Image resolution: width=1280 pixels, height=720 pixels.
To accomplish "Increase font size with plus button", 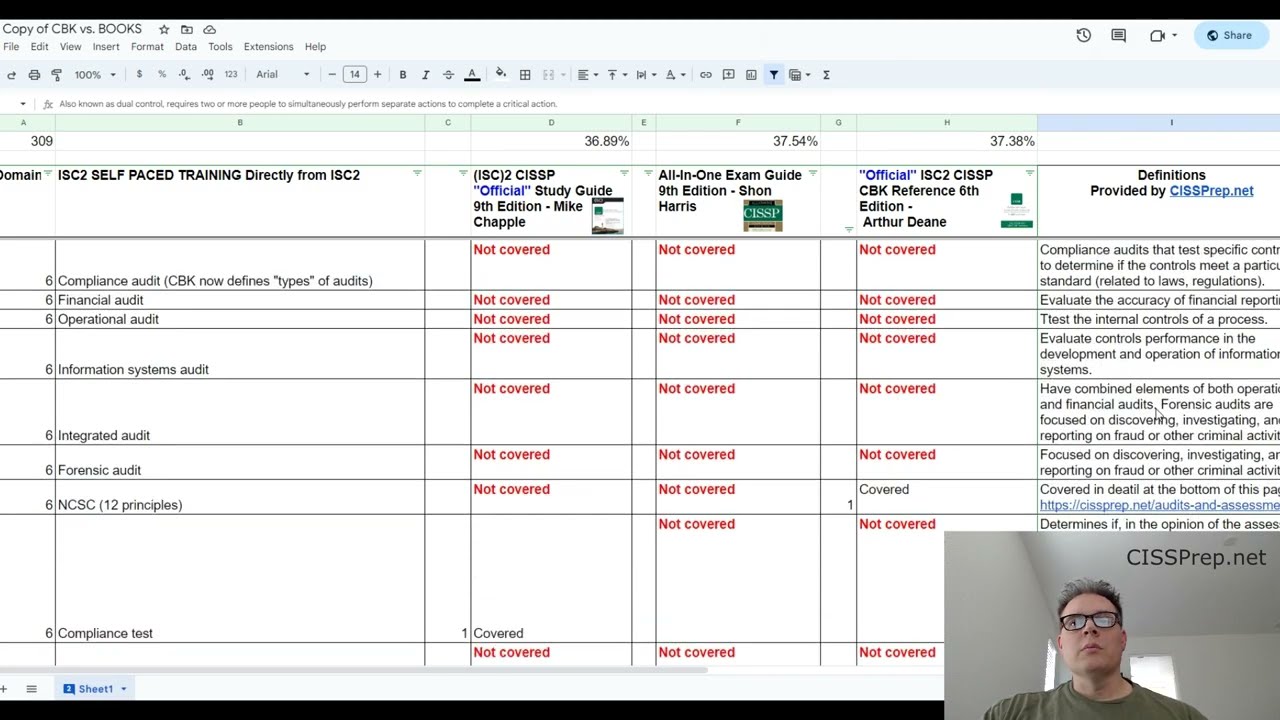I will [x=377, y=75].
